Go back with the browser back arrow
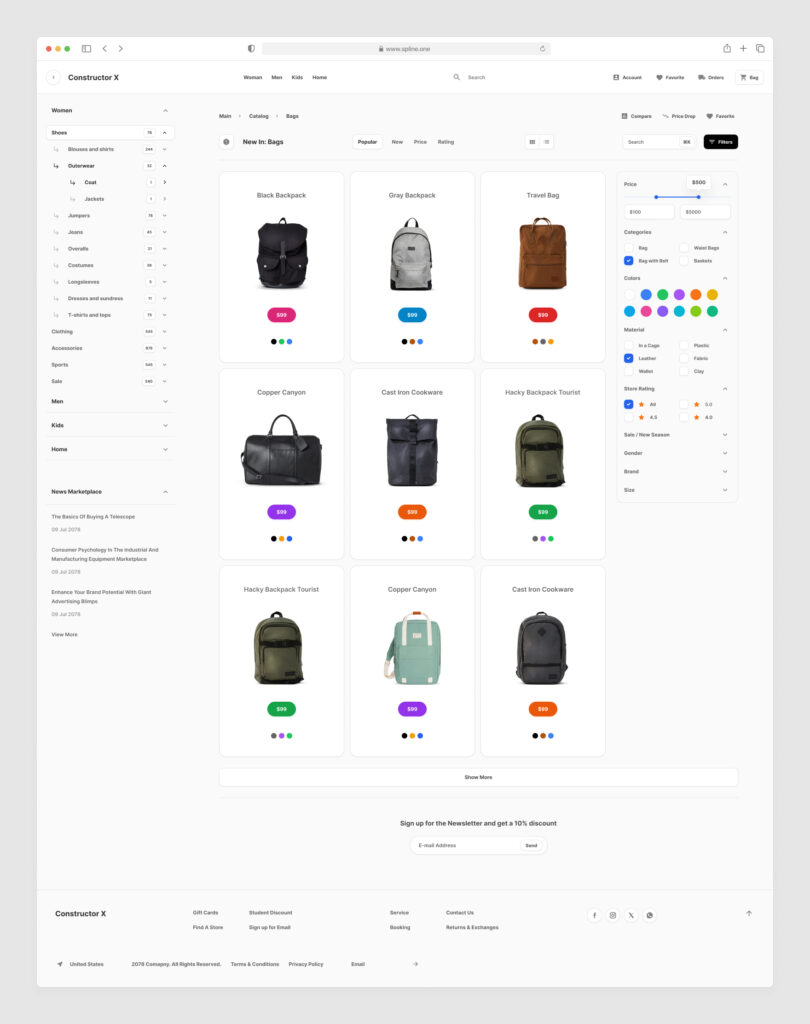The image size is (810, 1024). [x=105, y=48]
